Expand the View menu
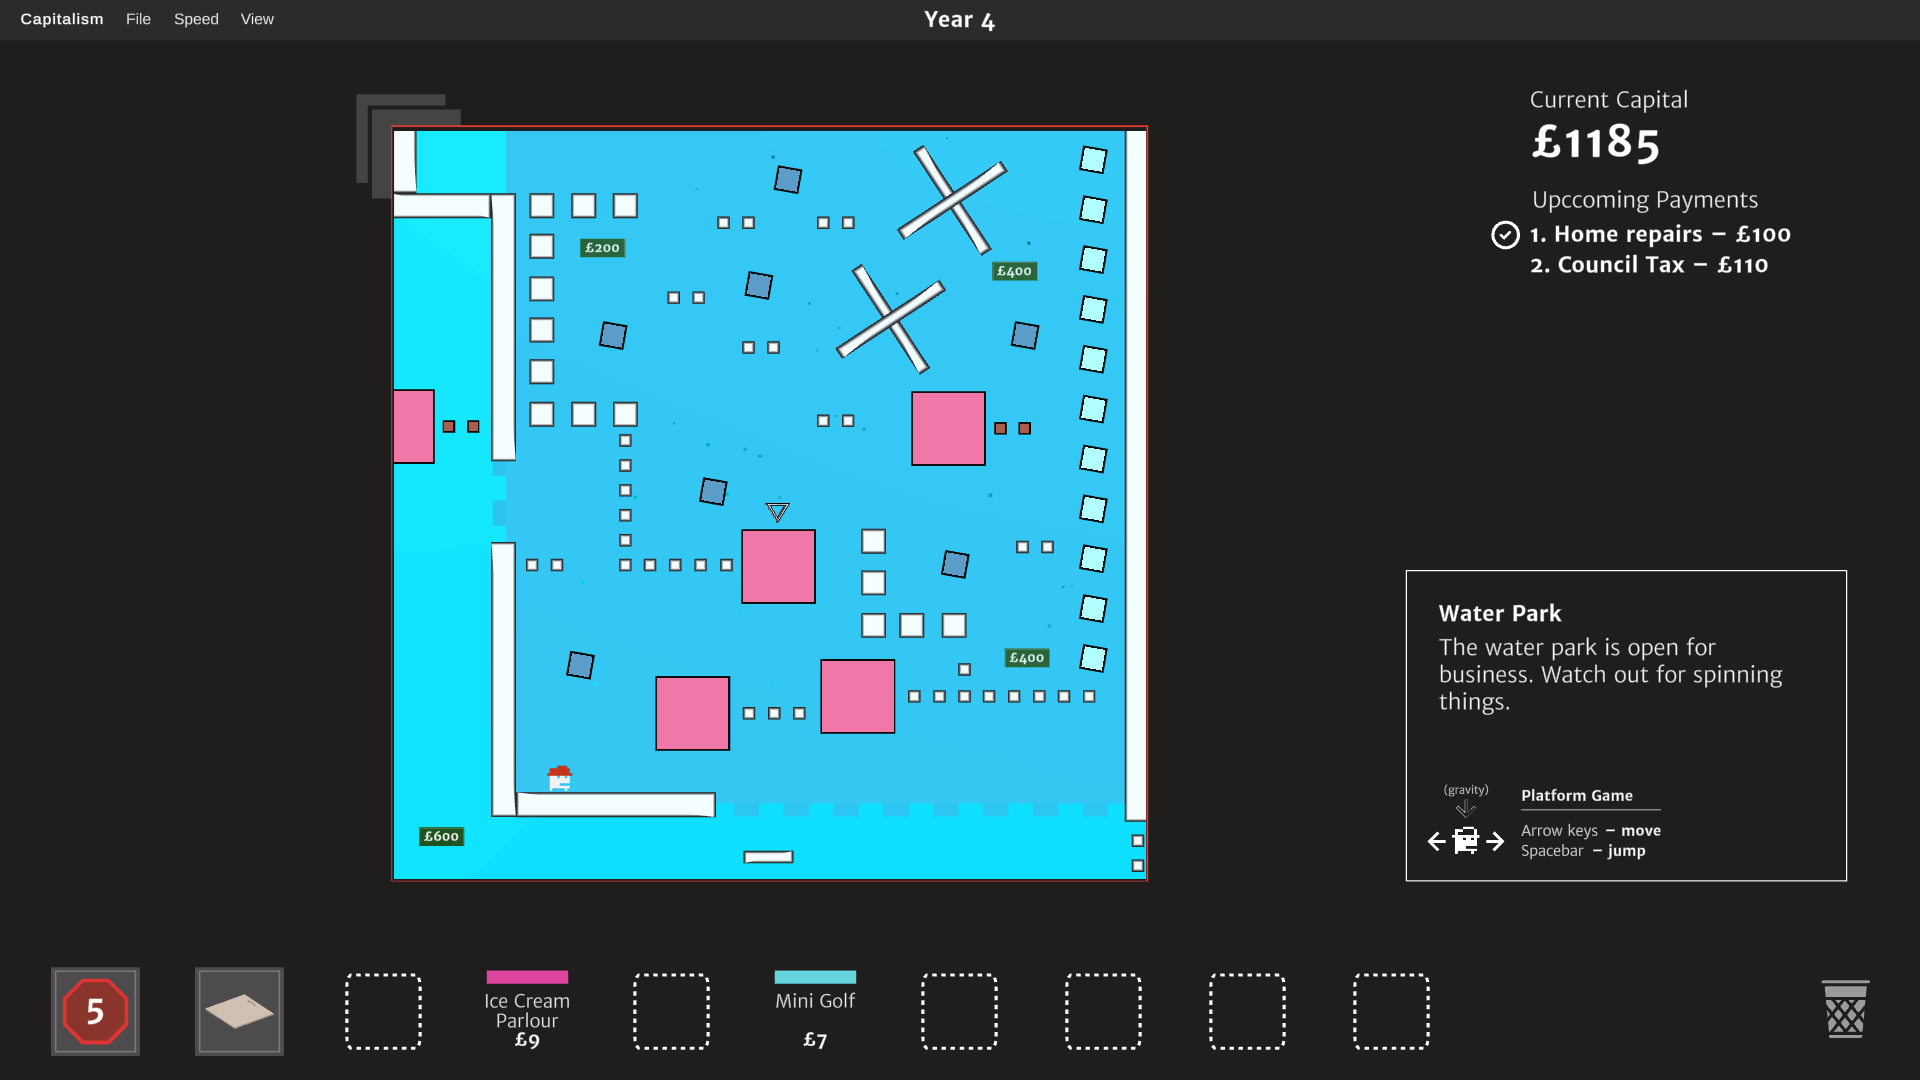The height and width of the screenshot is (1080, 1920). click(x=257, y=19)
